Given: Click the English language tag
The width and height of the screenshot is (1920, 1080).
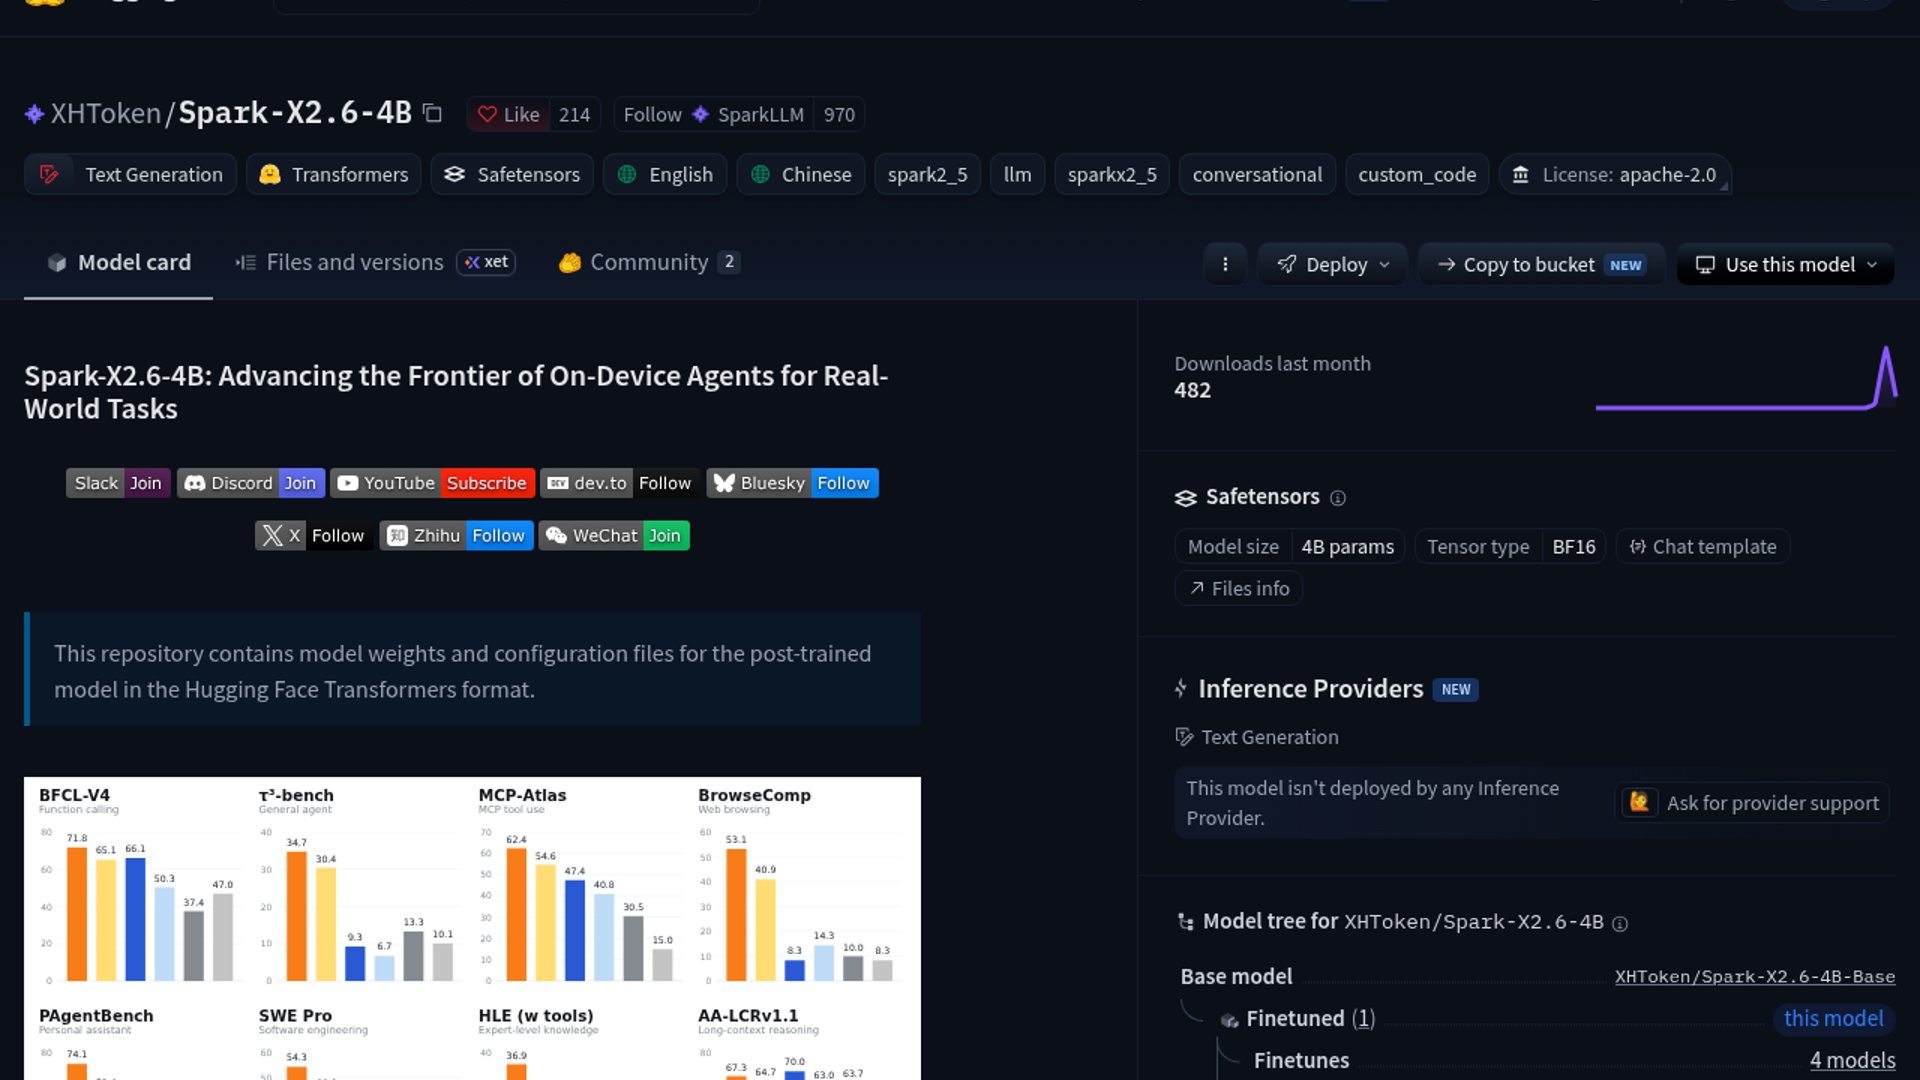Looking at the screenshot, I should pos(665,174).
